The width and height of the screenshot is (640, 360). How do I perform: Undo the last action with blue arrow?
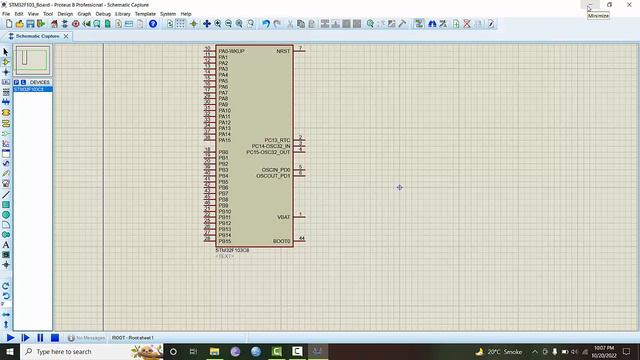pyautogui.click(x=266, y=24)
